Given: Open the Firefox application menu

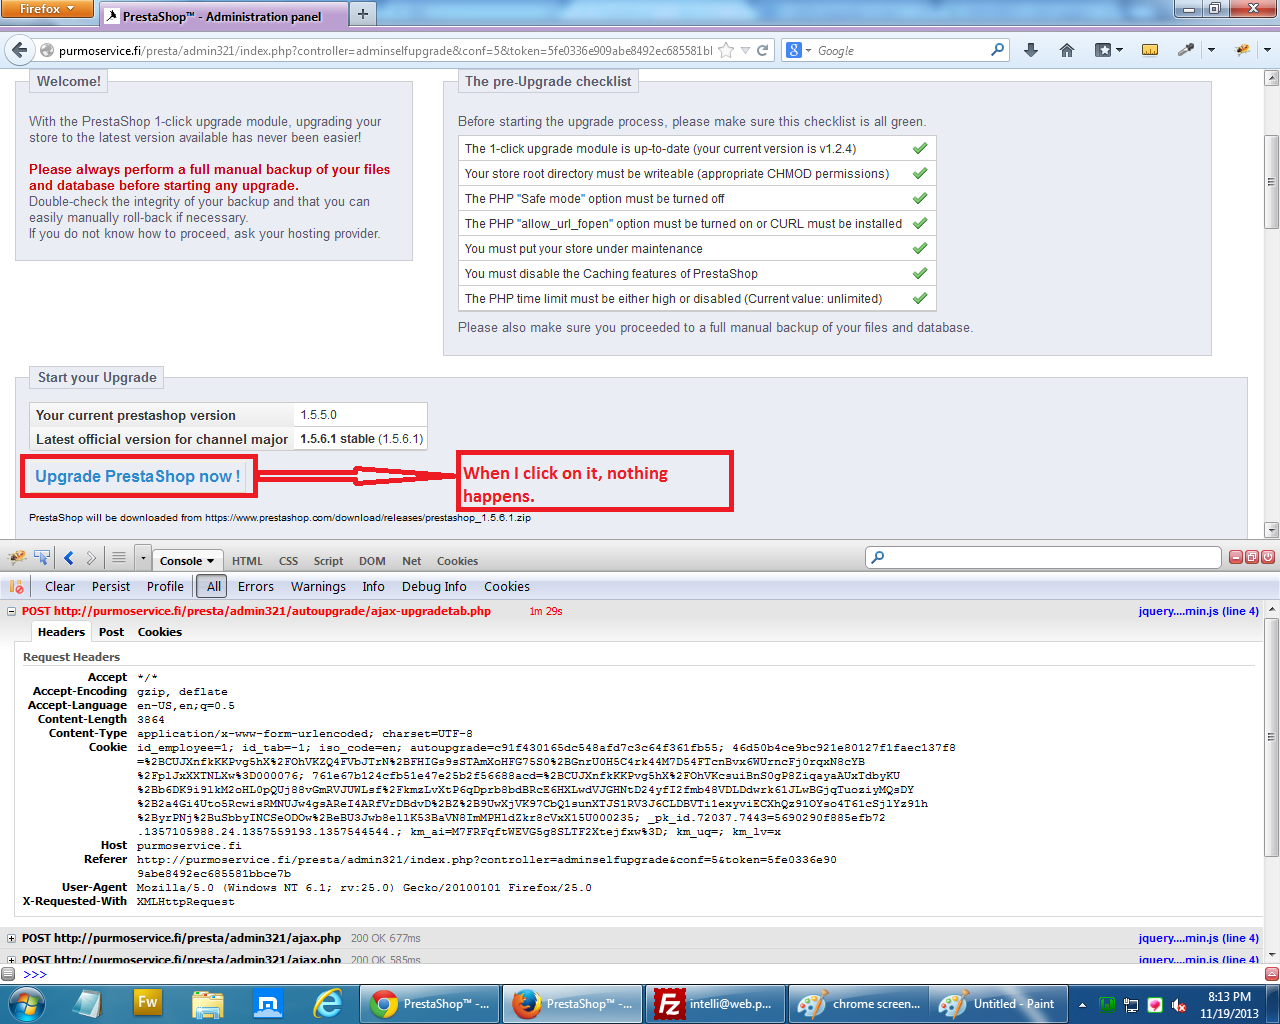Looking at the screenshot, I should (x=47, y=9).
